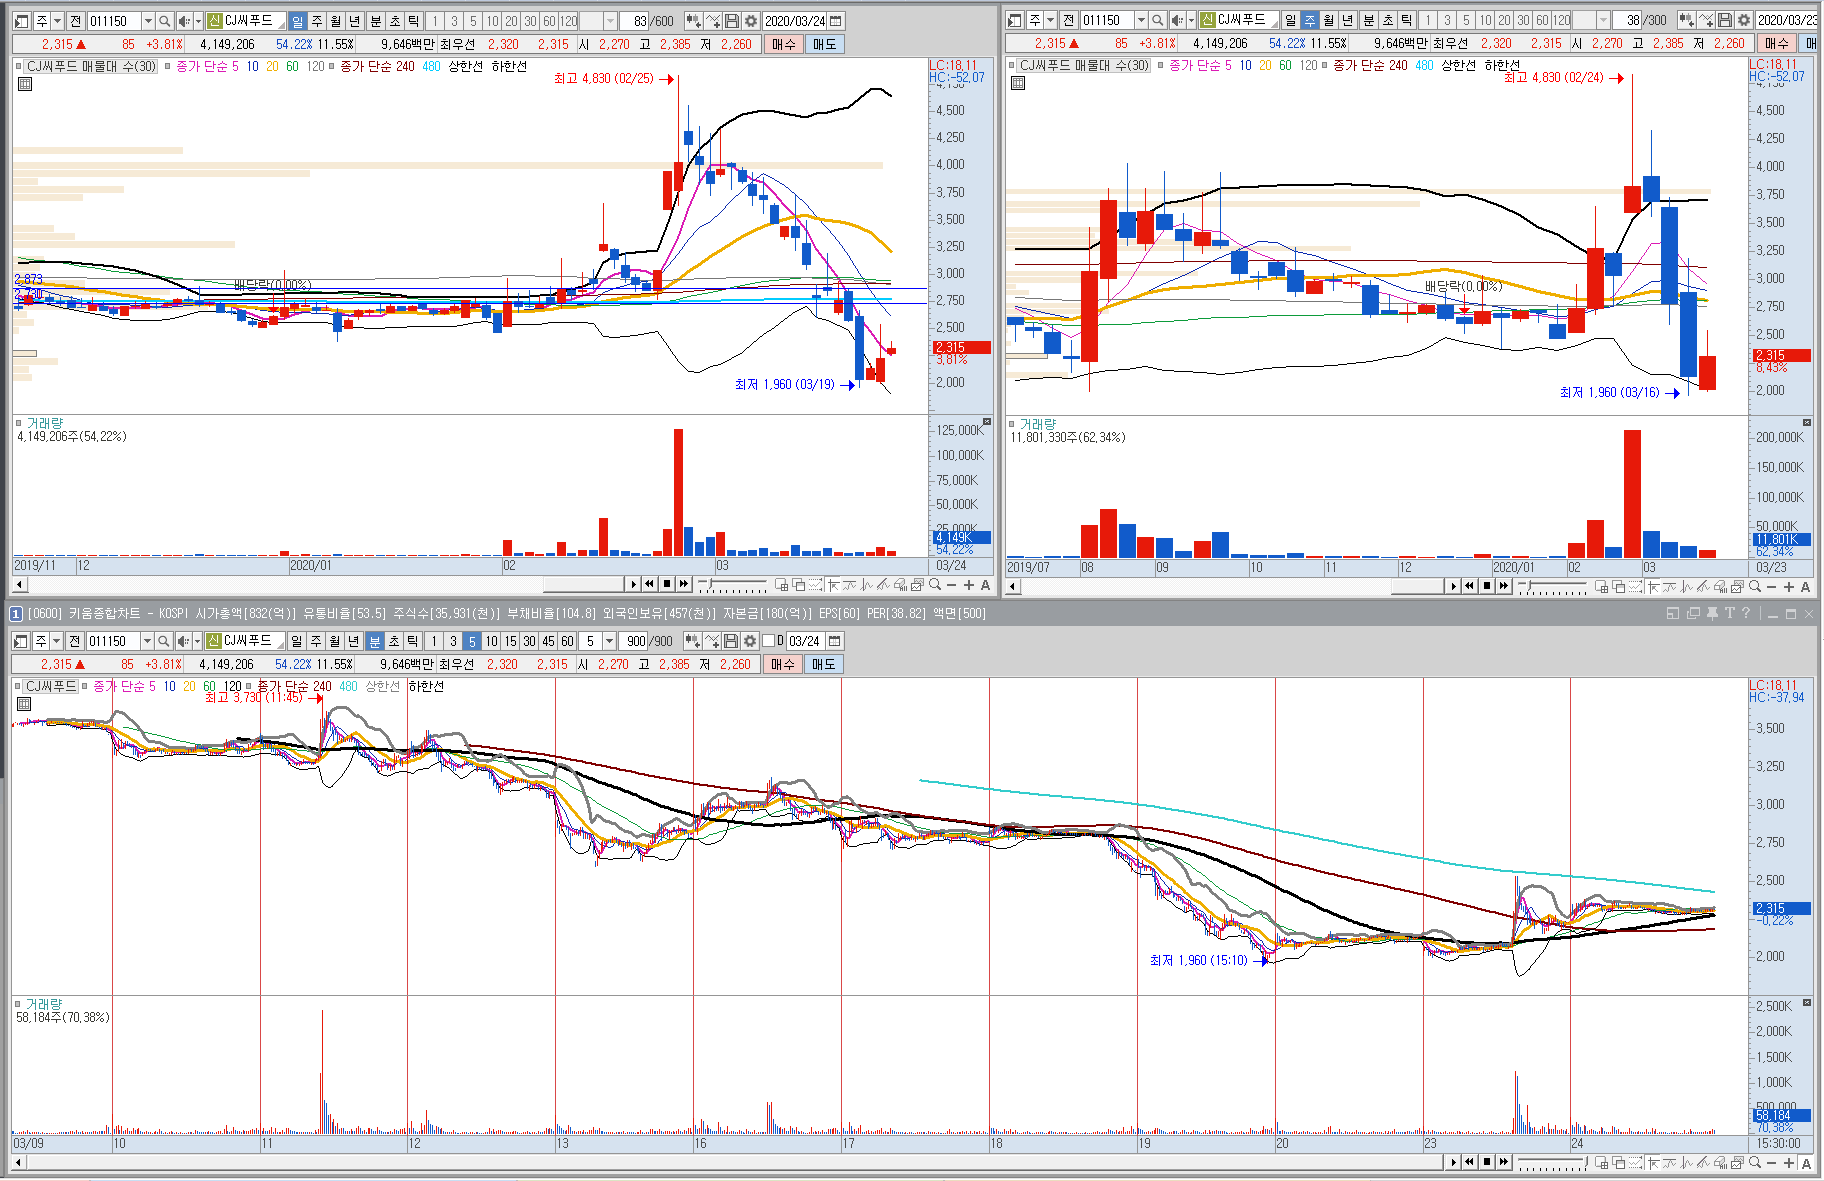Open settings gear in bottom chart toolbar
This screenshot has height=1181, width=1824.
coord(750,641)
